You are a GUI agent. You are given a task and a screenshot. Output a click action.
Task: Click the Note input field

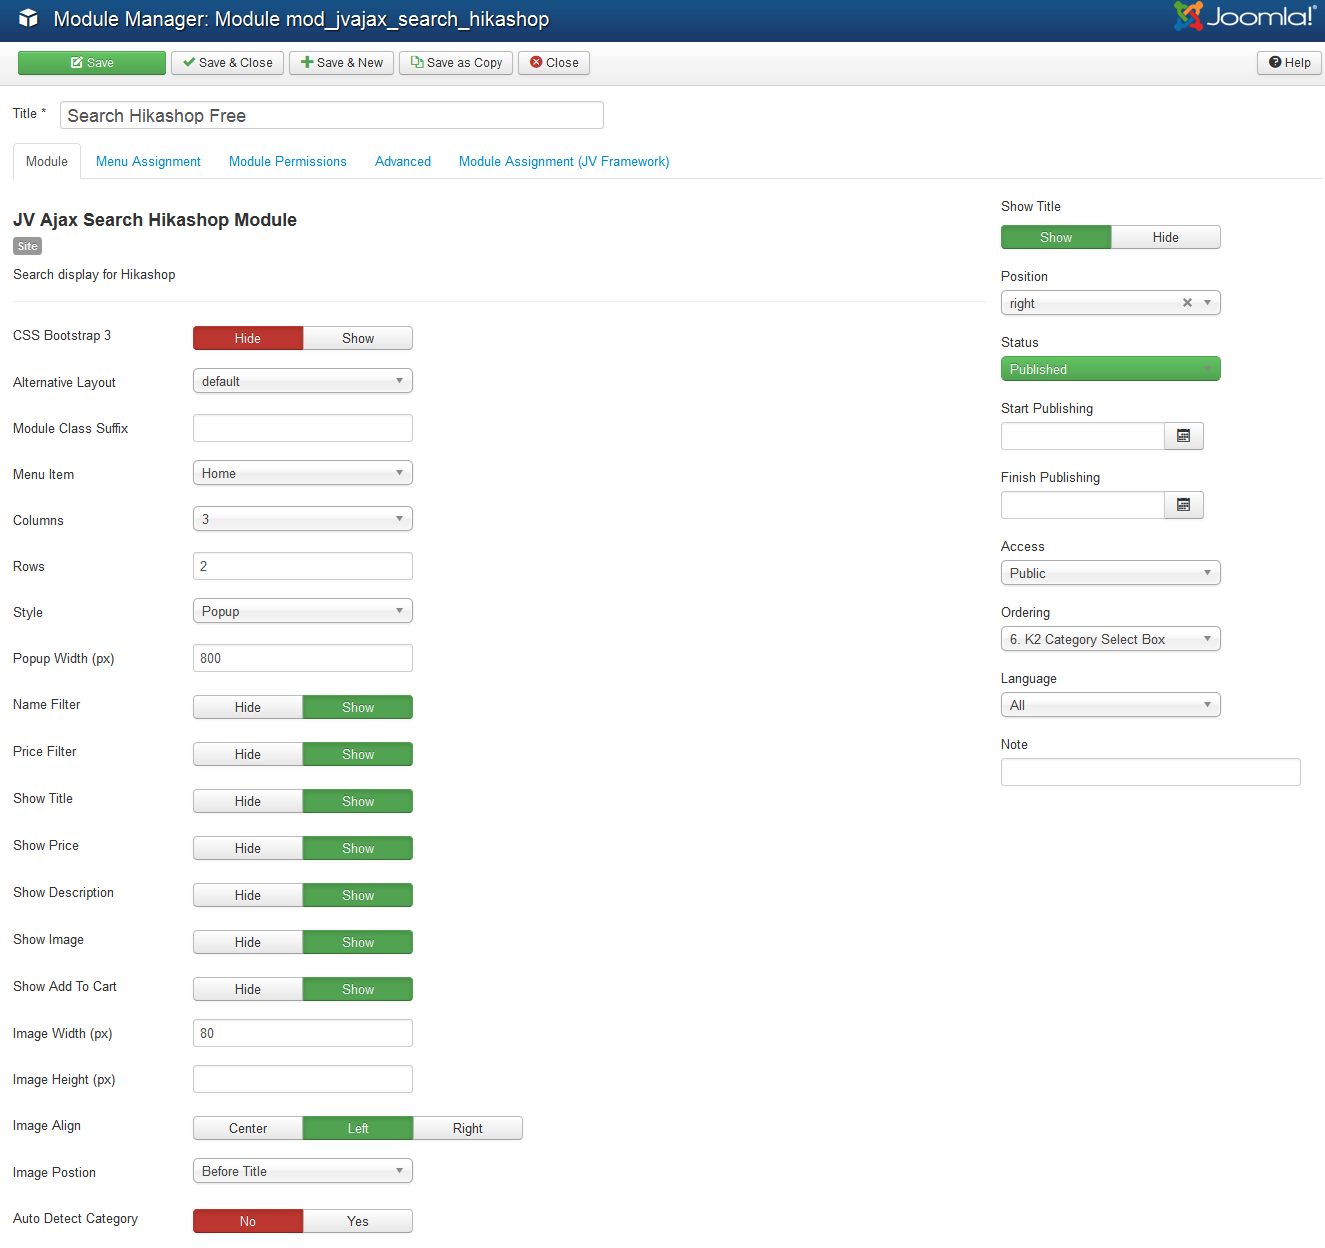pyautogui.click(x=1151, y=772)
